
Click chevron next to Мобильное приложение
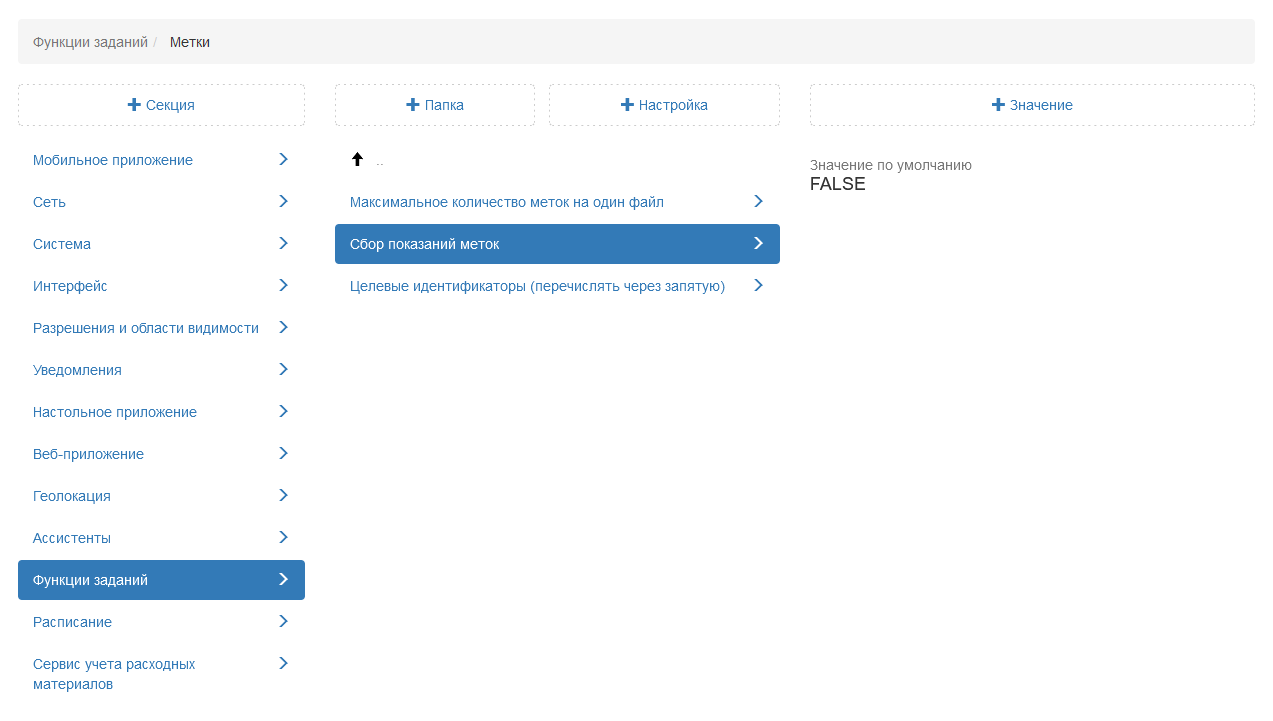coord(283,159)
